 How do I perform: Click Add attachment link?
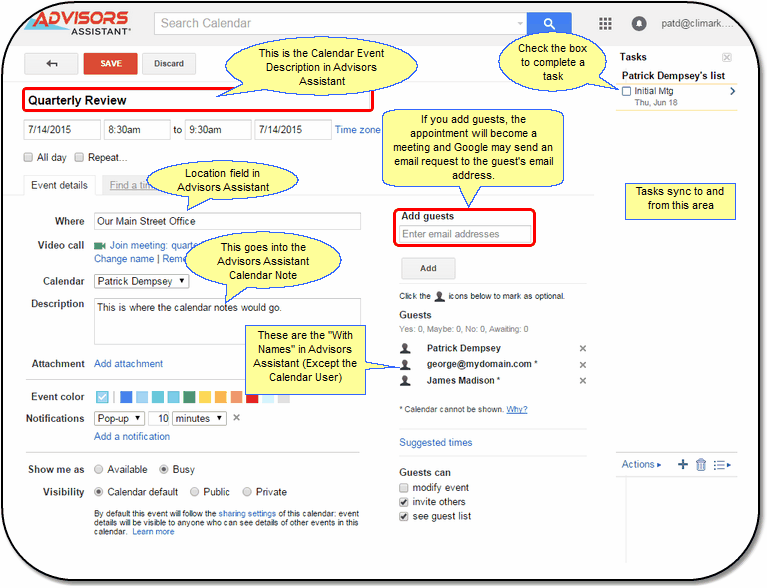tap(129, 363)
